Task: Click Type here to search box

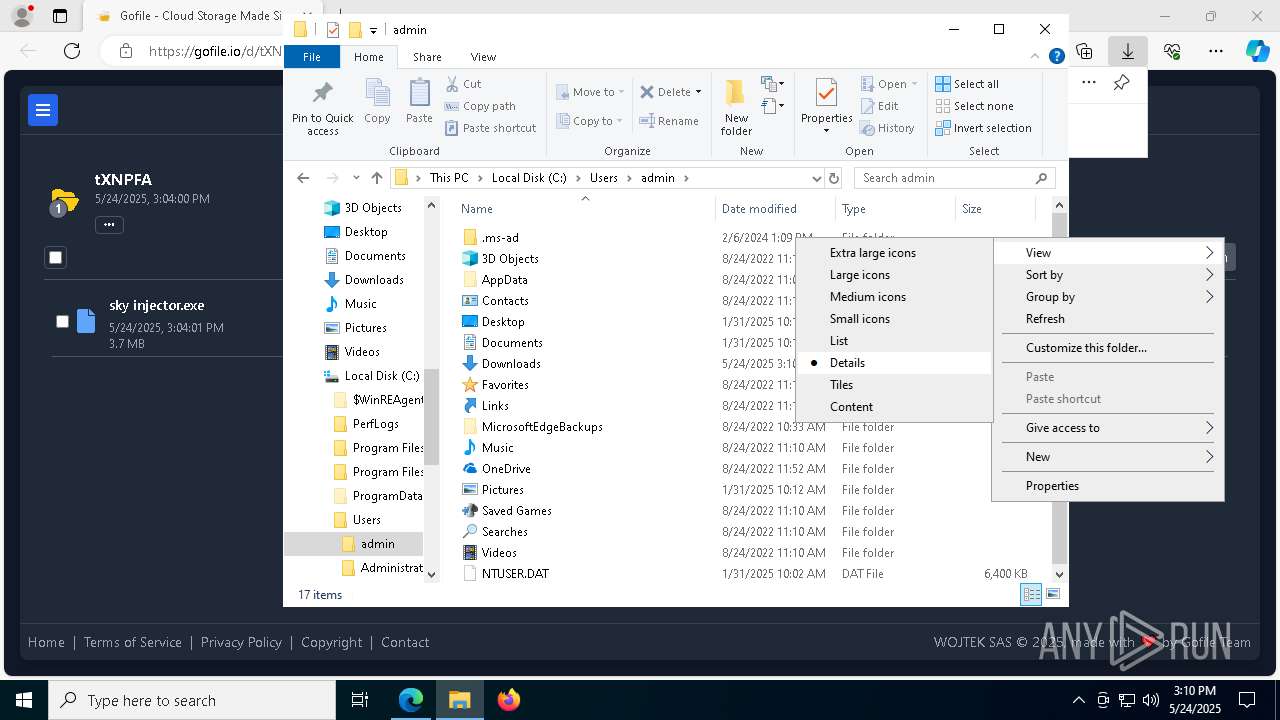Action: [x=192, y=700]
